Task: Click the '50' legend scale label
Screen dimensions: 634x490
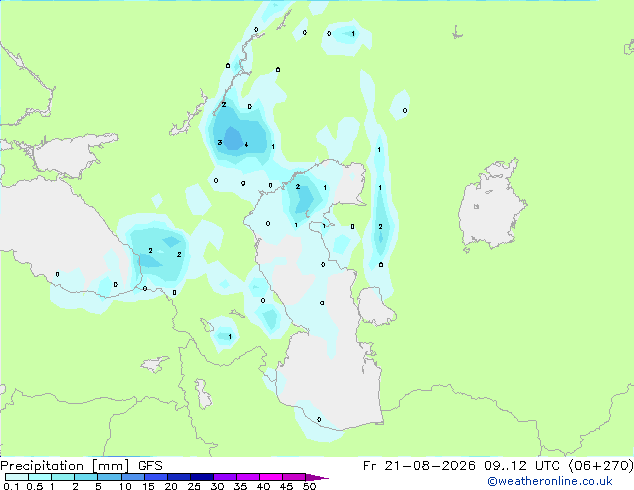Action: point(309,486)
